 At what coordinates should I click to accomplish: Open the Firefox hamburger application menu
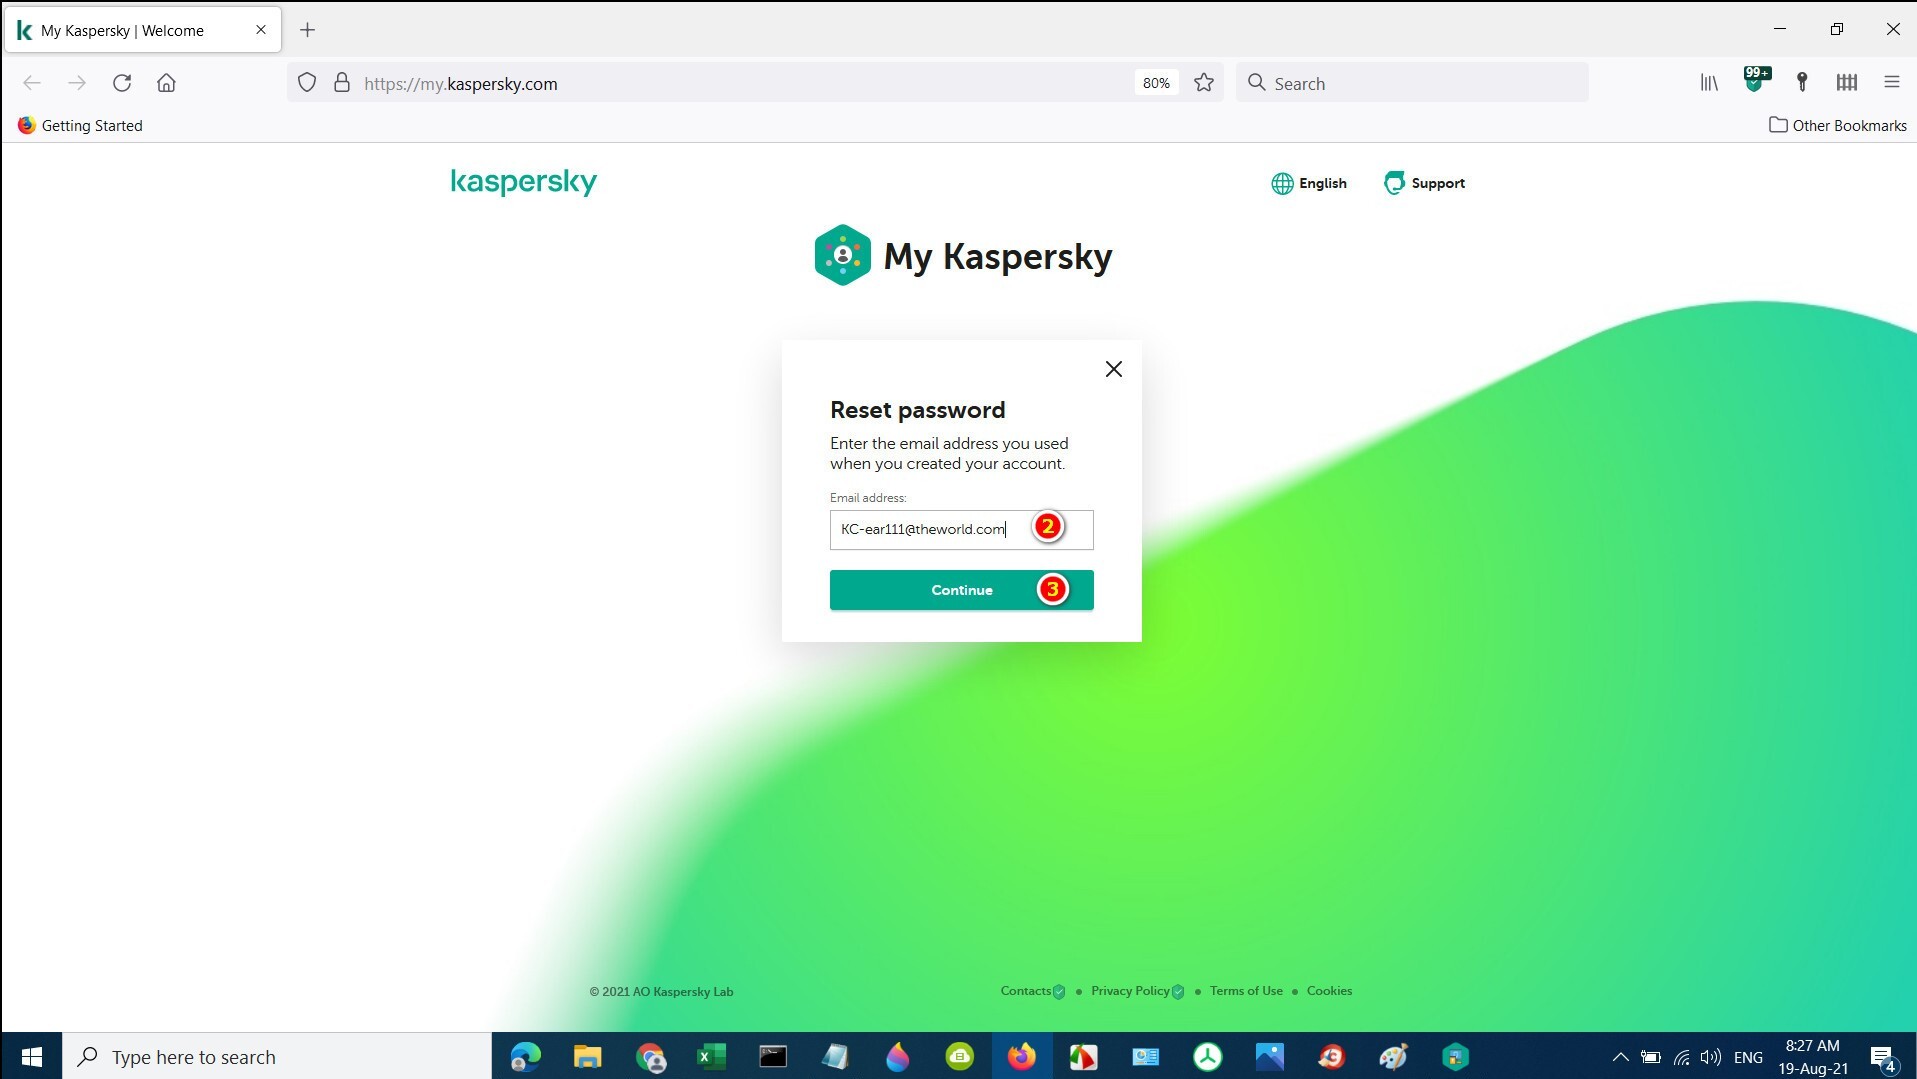[1891, 83]
